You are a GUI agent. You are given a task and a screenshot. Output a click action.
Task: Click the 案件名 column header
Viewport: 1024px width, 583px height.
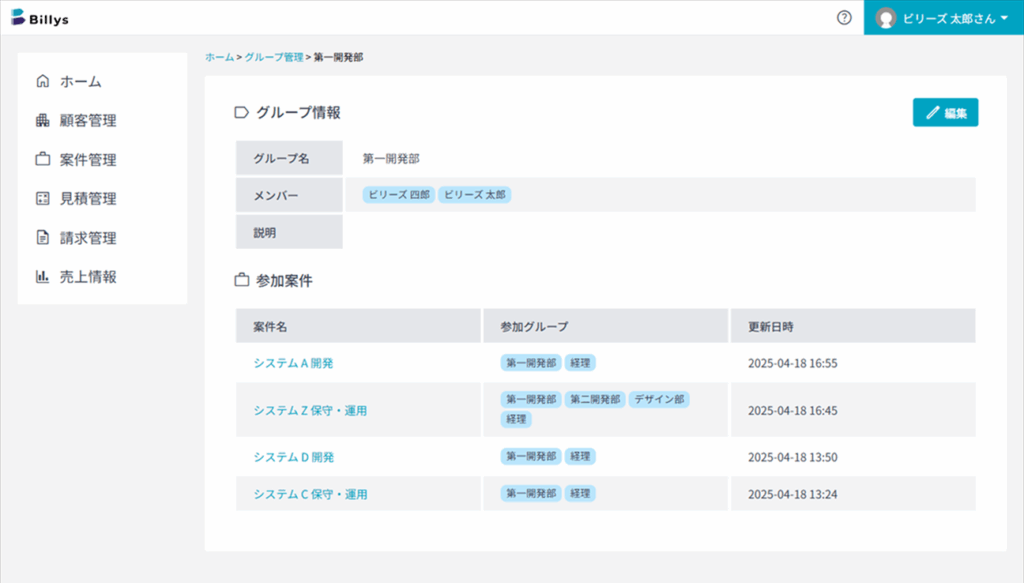coord(359,326)
